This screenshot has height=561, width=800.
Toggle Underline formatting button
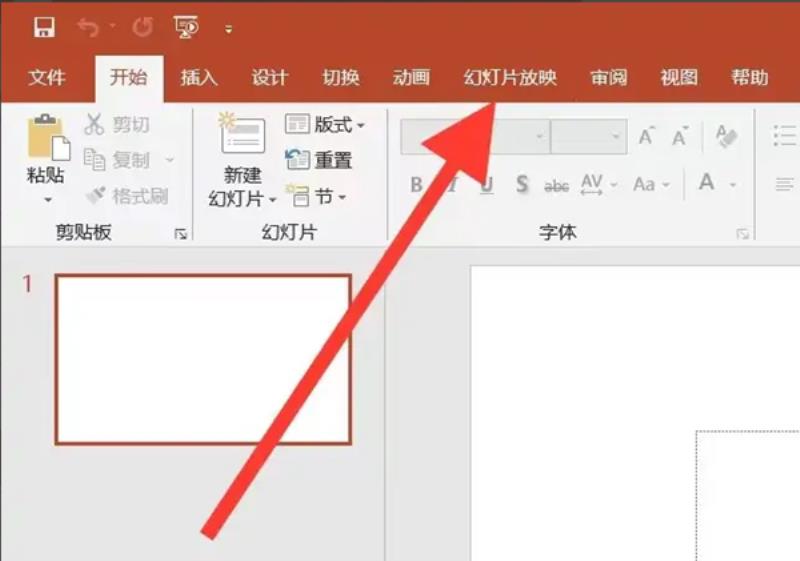click(x=487, y=185)
